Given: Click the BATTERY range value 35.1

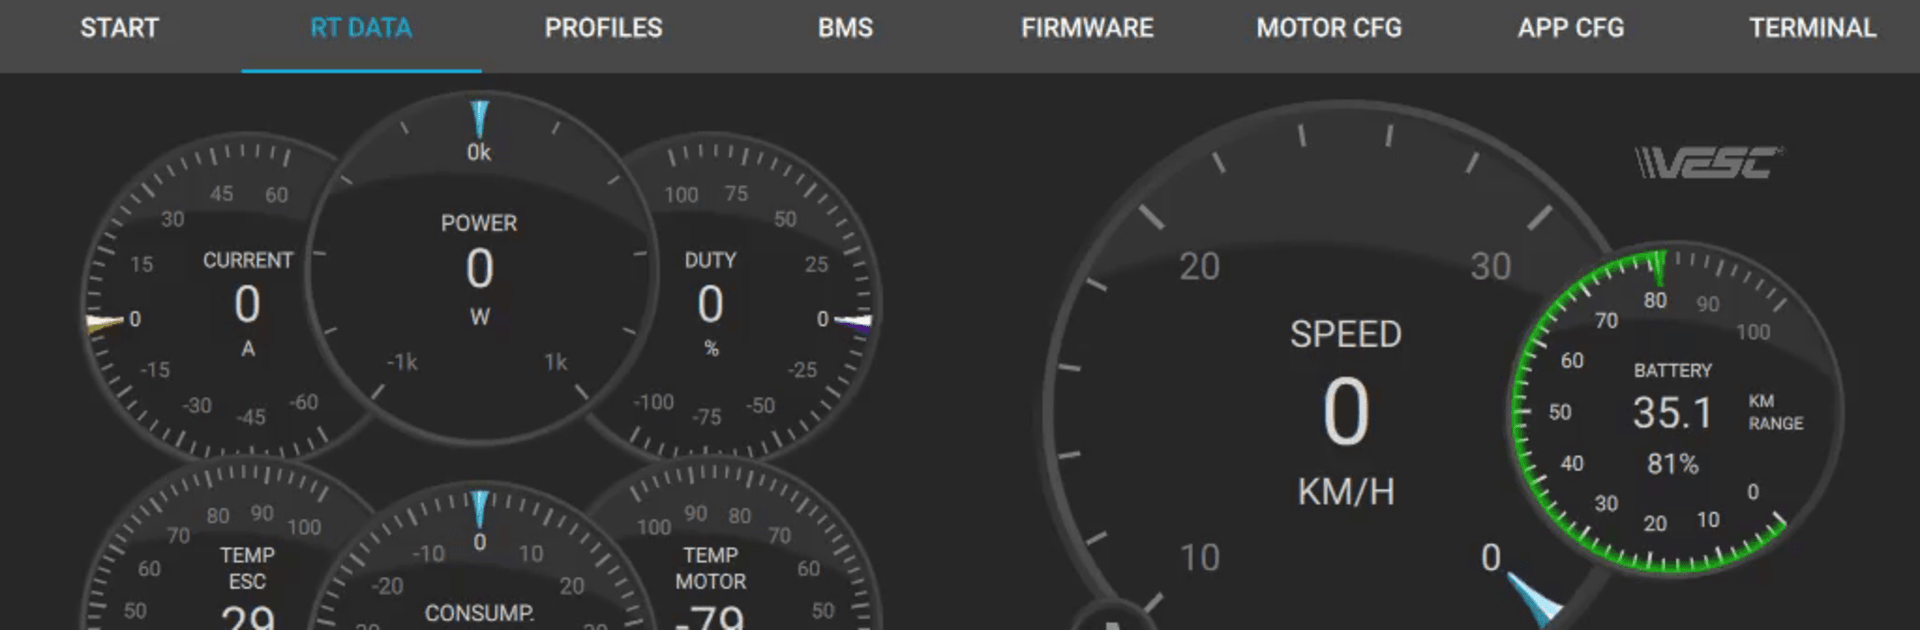Looking at the screenshot, I should 1672,413.
